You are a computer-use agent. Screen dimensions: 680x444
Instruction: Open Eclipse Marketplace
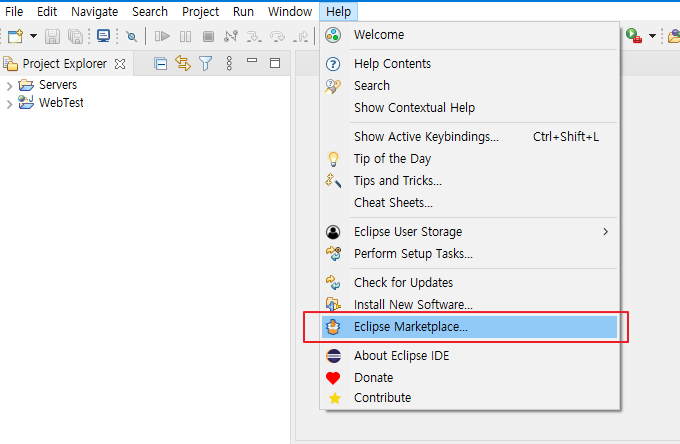pyautogui.click(x=470, y=327)
